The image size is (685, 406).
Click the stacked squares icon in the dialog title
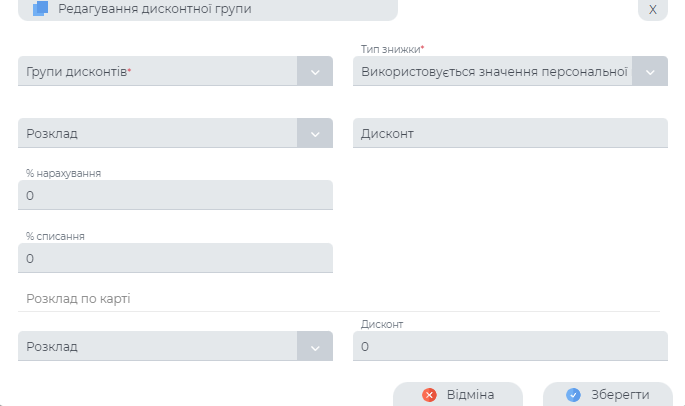pyautogui.click(x=41, y=9)
